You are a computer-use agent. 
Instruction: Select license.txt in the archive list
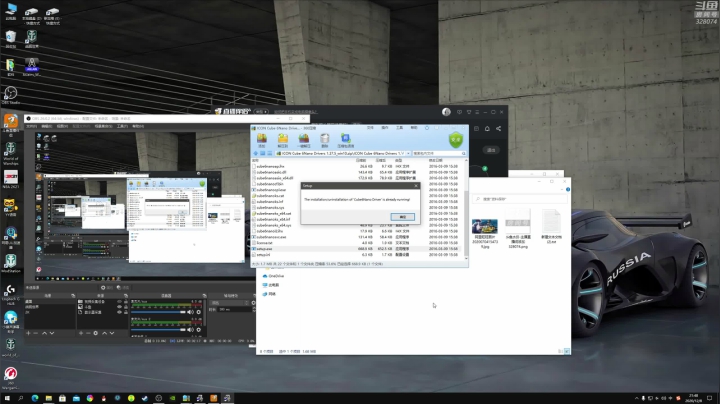coord(265,243)
